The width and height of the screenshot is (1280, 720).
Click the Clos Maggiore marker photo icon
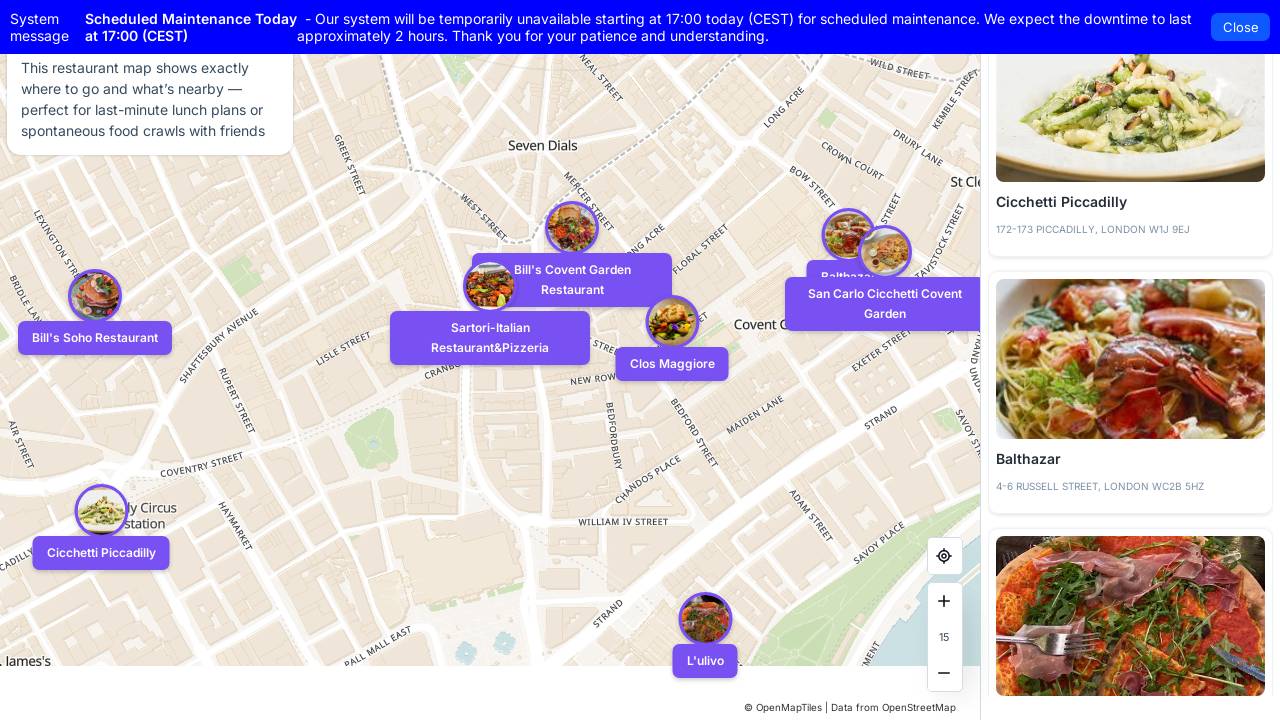(672, 322)
